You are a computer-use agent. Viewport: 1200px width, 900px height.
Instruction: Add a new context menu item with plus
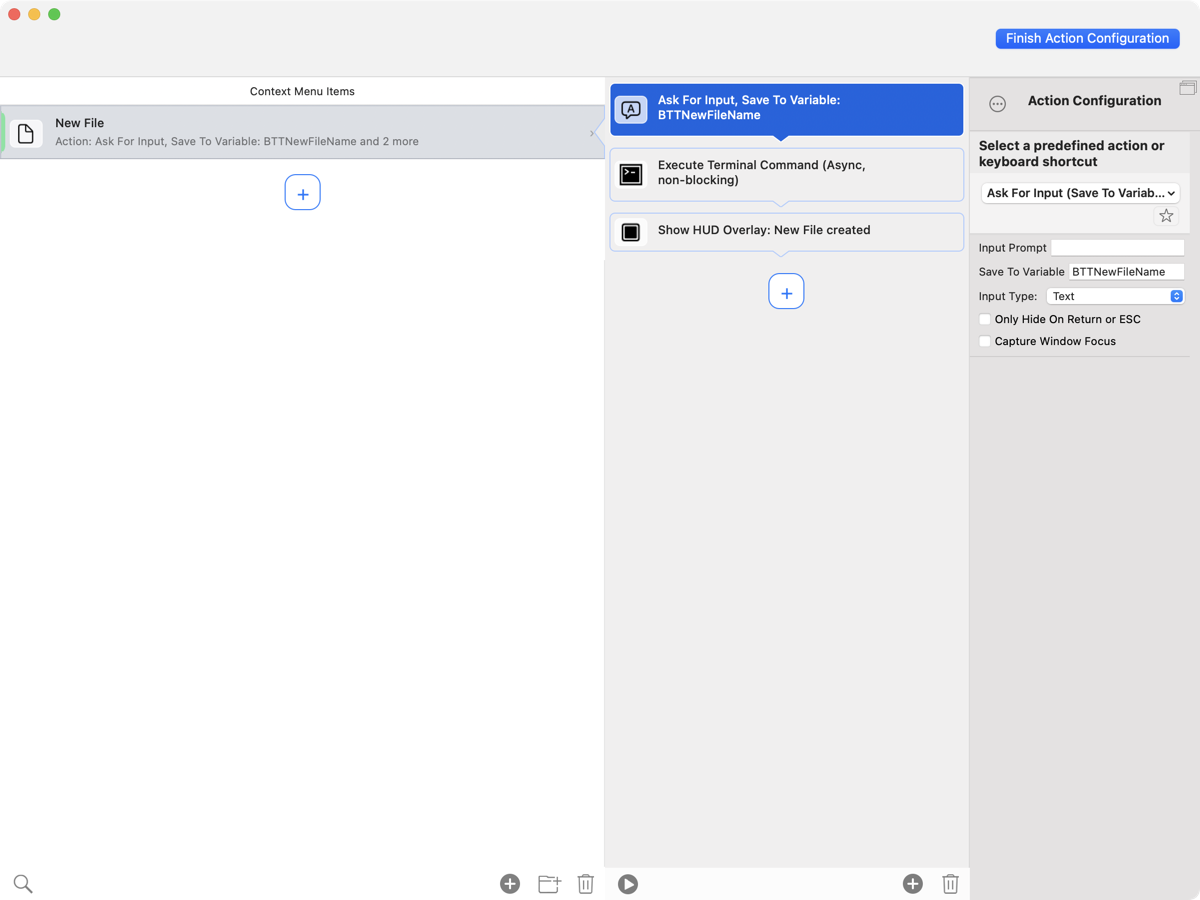point(302,192)
